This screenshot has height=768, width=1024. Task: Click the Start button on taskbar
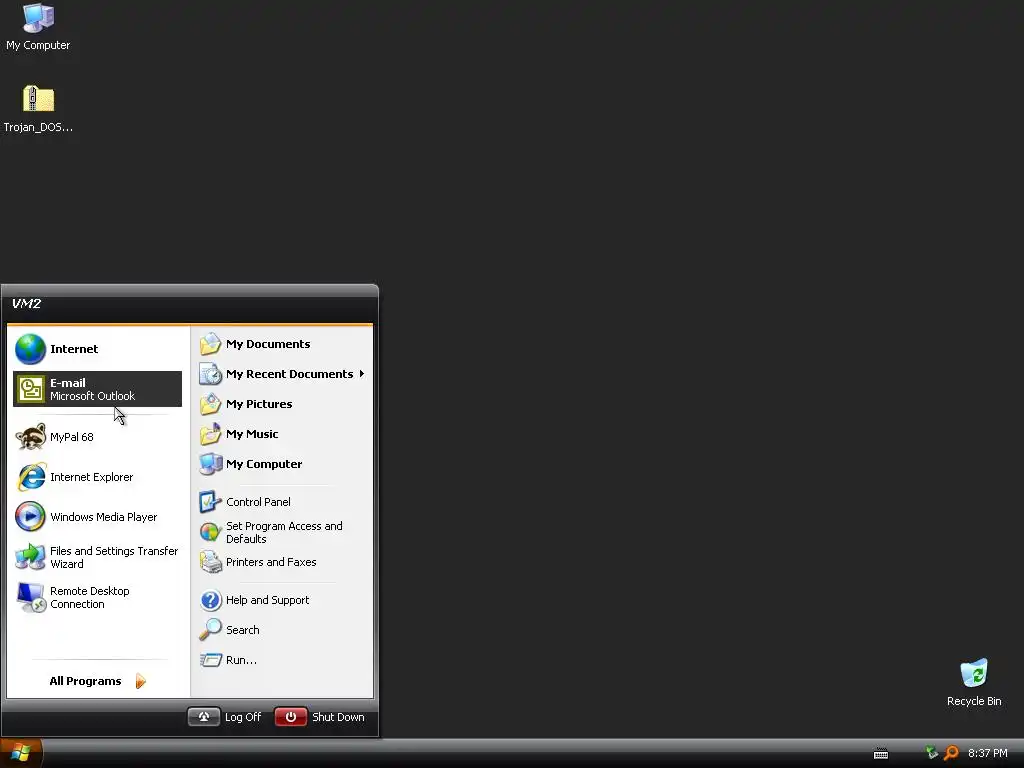[x=21, y=753]
